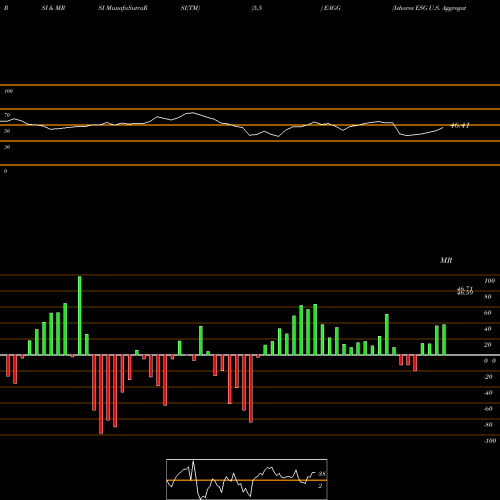
Task: Click the 40 axis label on MR chart
Action: [x=488, y=329]
